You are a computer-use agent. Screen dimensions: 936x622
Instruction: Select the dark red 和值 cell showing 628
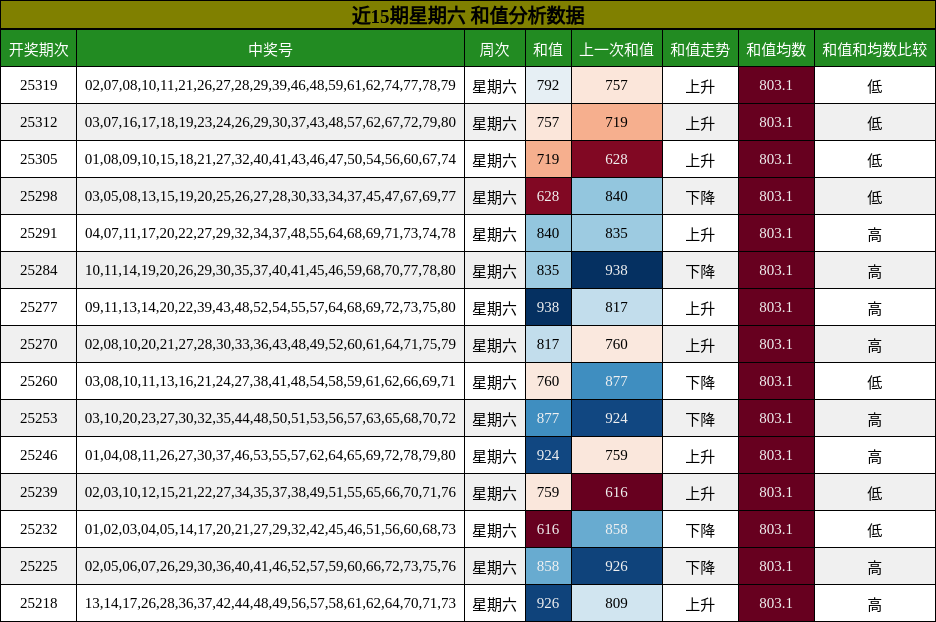coord(547,196)
